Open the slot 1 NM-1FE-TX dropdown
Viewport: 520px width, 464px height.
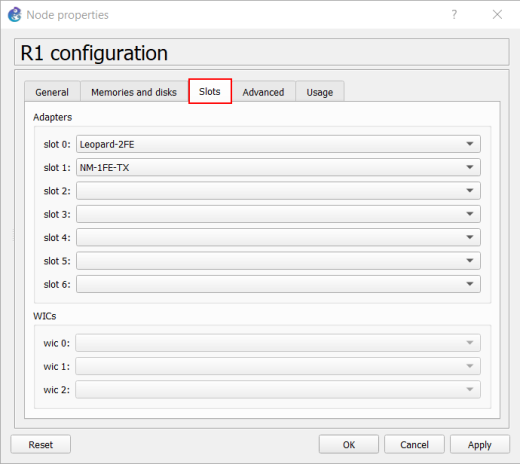pos(278,167)
